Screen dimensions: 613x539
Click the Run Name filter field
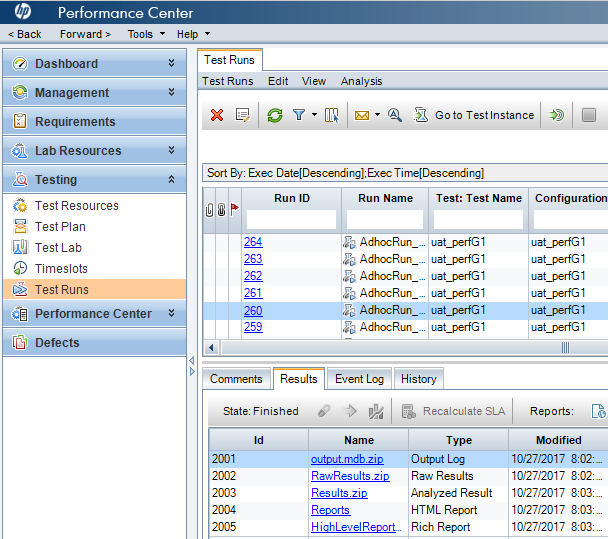(385, 219)
